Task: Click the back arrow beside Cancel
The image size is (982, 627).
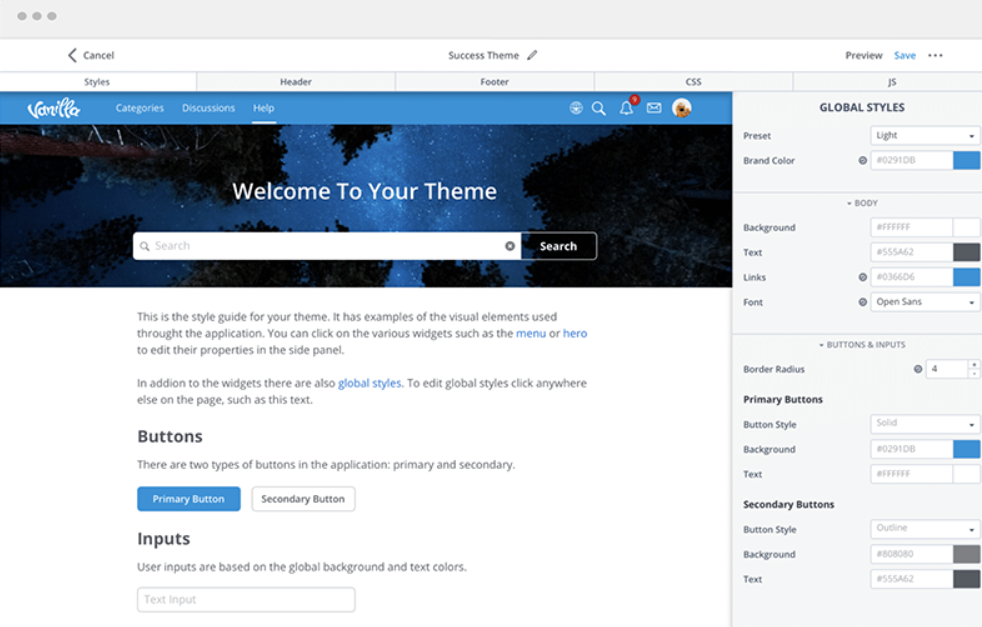Action: [71, 55]
